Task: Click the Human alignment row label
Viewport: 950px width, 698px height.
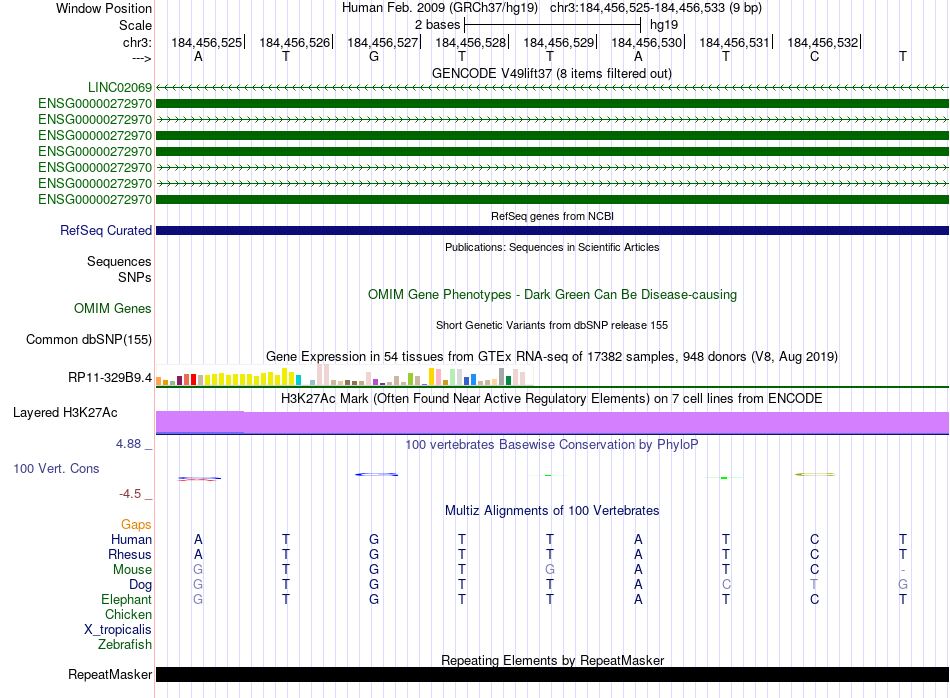Action: [131, 539]
